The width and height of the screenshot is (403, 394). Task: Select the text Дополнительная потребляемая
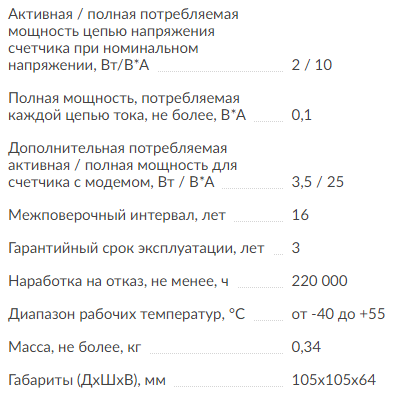118,148
